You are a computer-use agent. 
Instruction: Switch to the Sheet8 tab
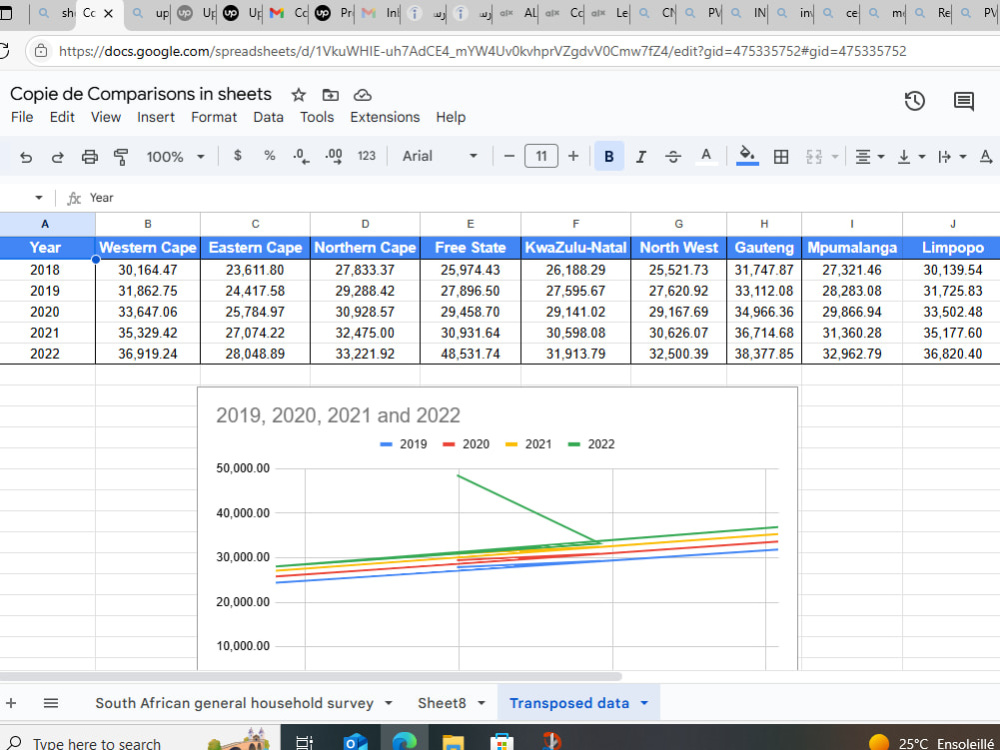coord(443,703)
